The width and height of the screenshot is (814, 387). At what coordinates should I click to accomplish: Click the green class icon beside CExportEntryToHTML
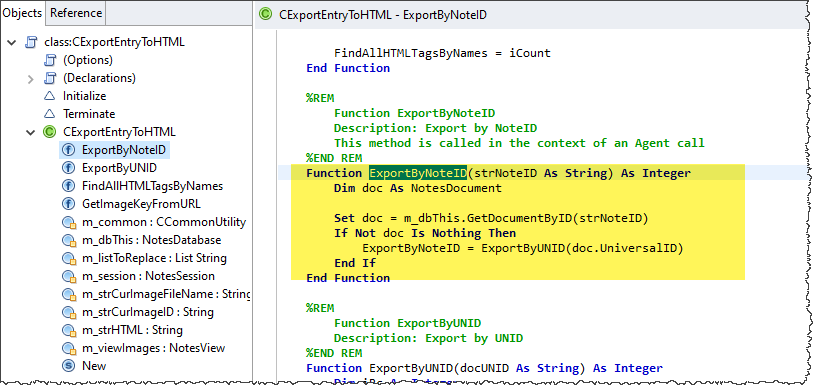pos(49,132)
